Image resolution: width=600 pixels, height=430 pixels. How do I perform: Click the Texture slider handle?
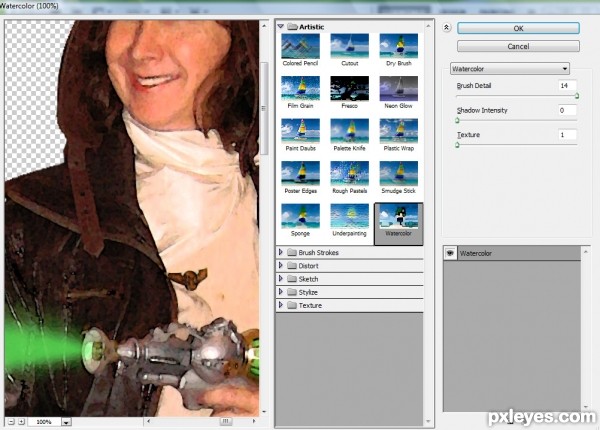(457, 145)
